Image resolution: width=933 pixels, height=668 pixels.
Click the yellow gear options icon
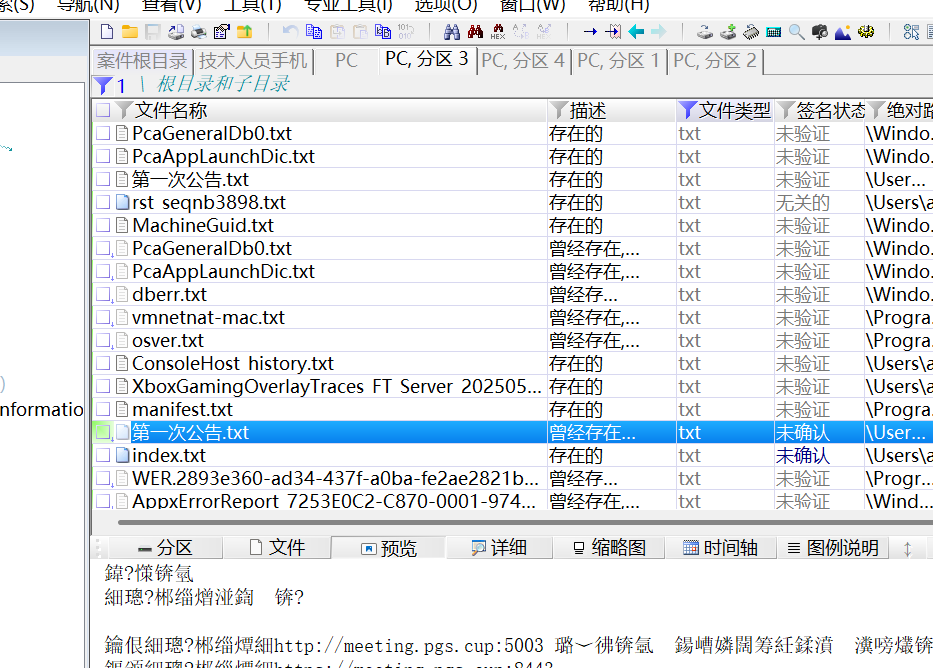pyautogui.click(x=866, y=32)
